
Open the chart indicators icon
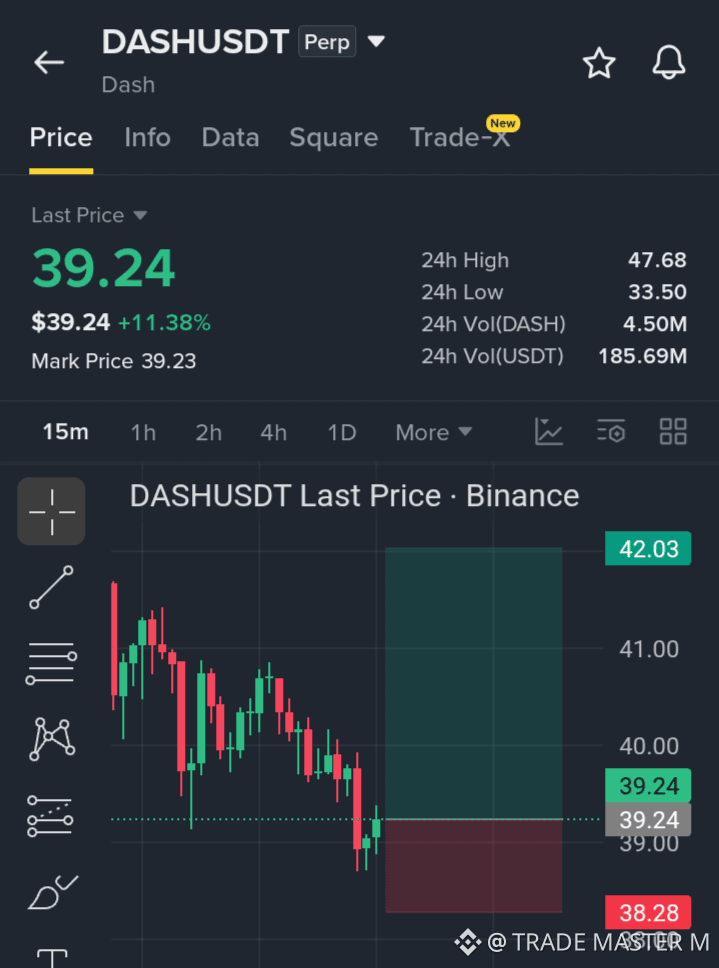(549, 432)
